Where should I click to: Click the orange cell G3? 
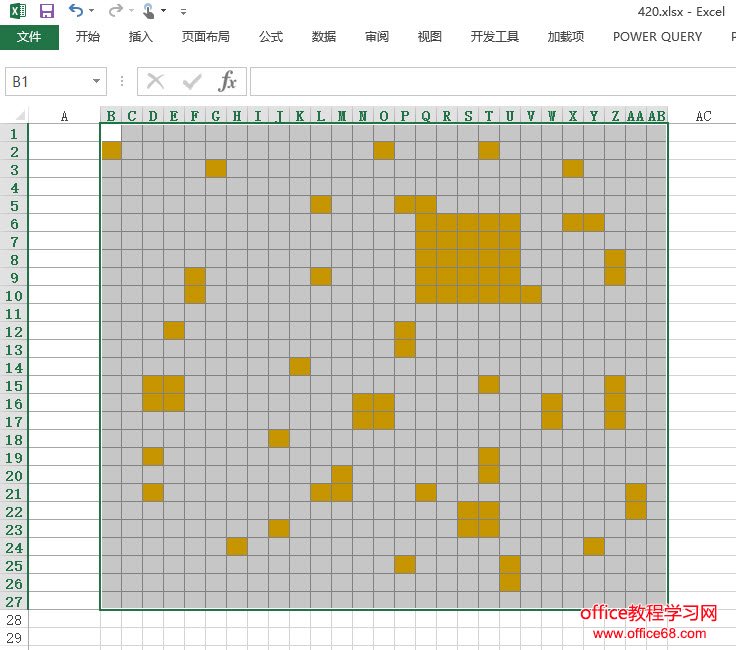pyautogui.click(x=216, y=168)
